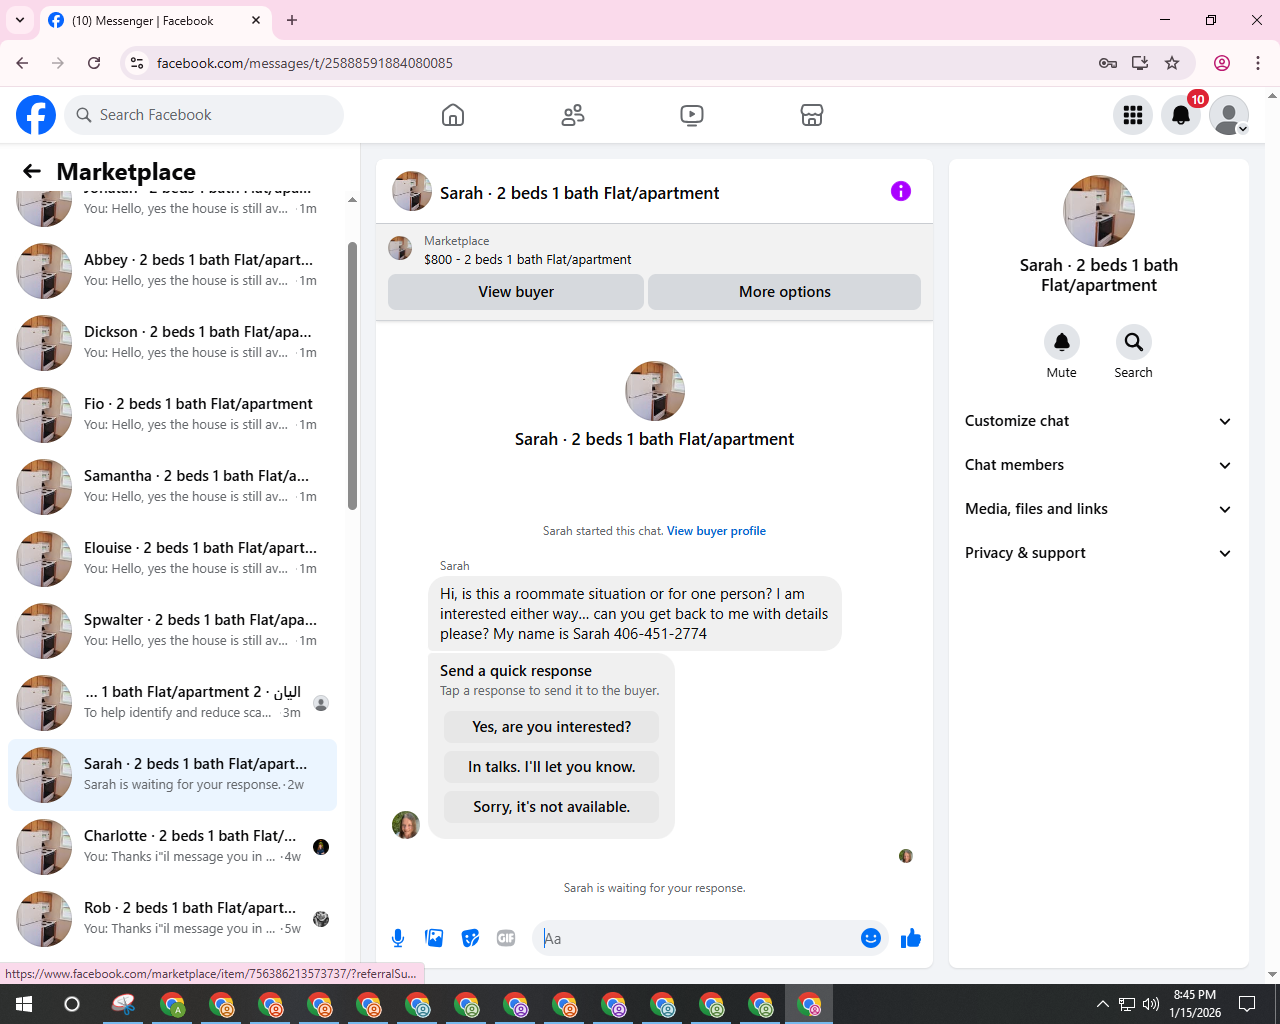Open Chrome password manager key icon
Viewport: 1280px width, 1024px height.
click(1108, 63)
